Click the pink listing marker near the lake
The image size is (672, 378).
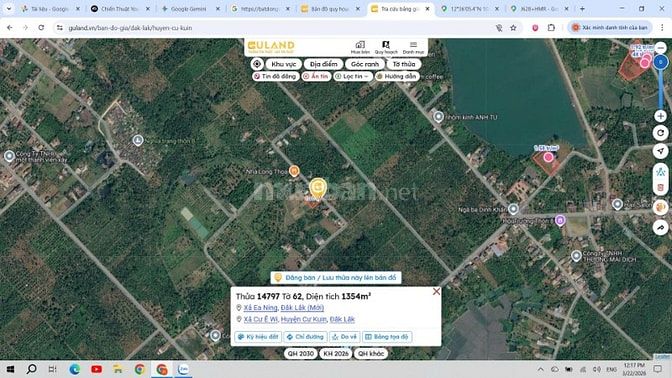point(548,157)
